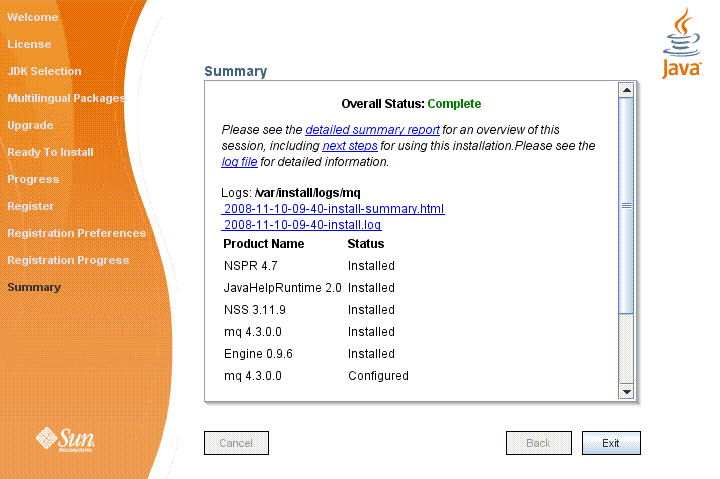
Task: Open 2008-11-10-09-40-install.log link
Action: pos(301,225)
